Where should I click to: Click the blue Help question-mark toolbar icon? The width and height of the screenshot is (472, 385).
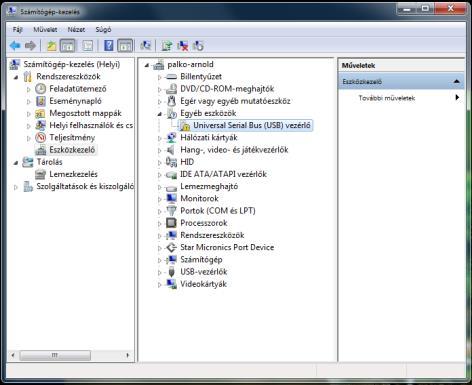pos(109,45)
